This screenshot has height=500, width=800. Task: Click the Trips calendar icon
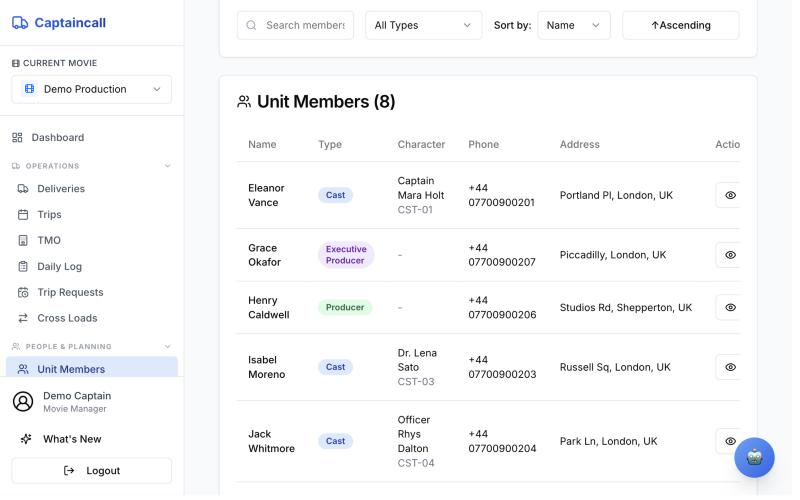coord(23,216)
